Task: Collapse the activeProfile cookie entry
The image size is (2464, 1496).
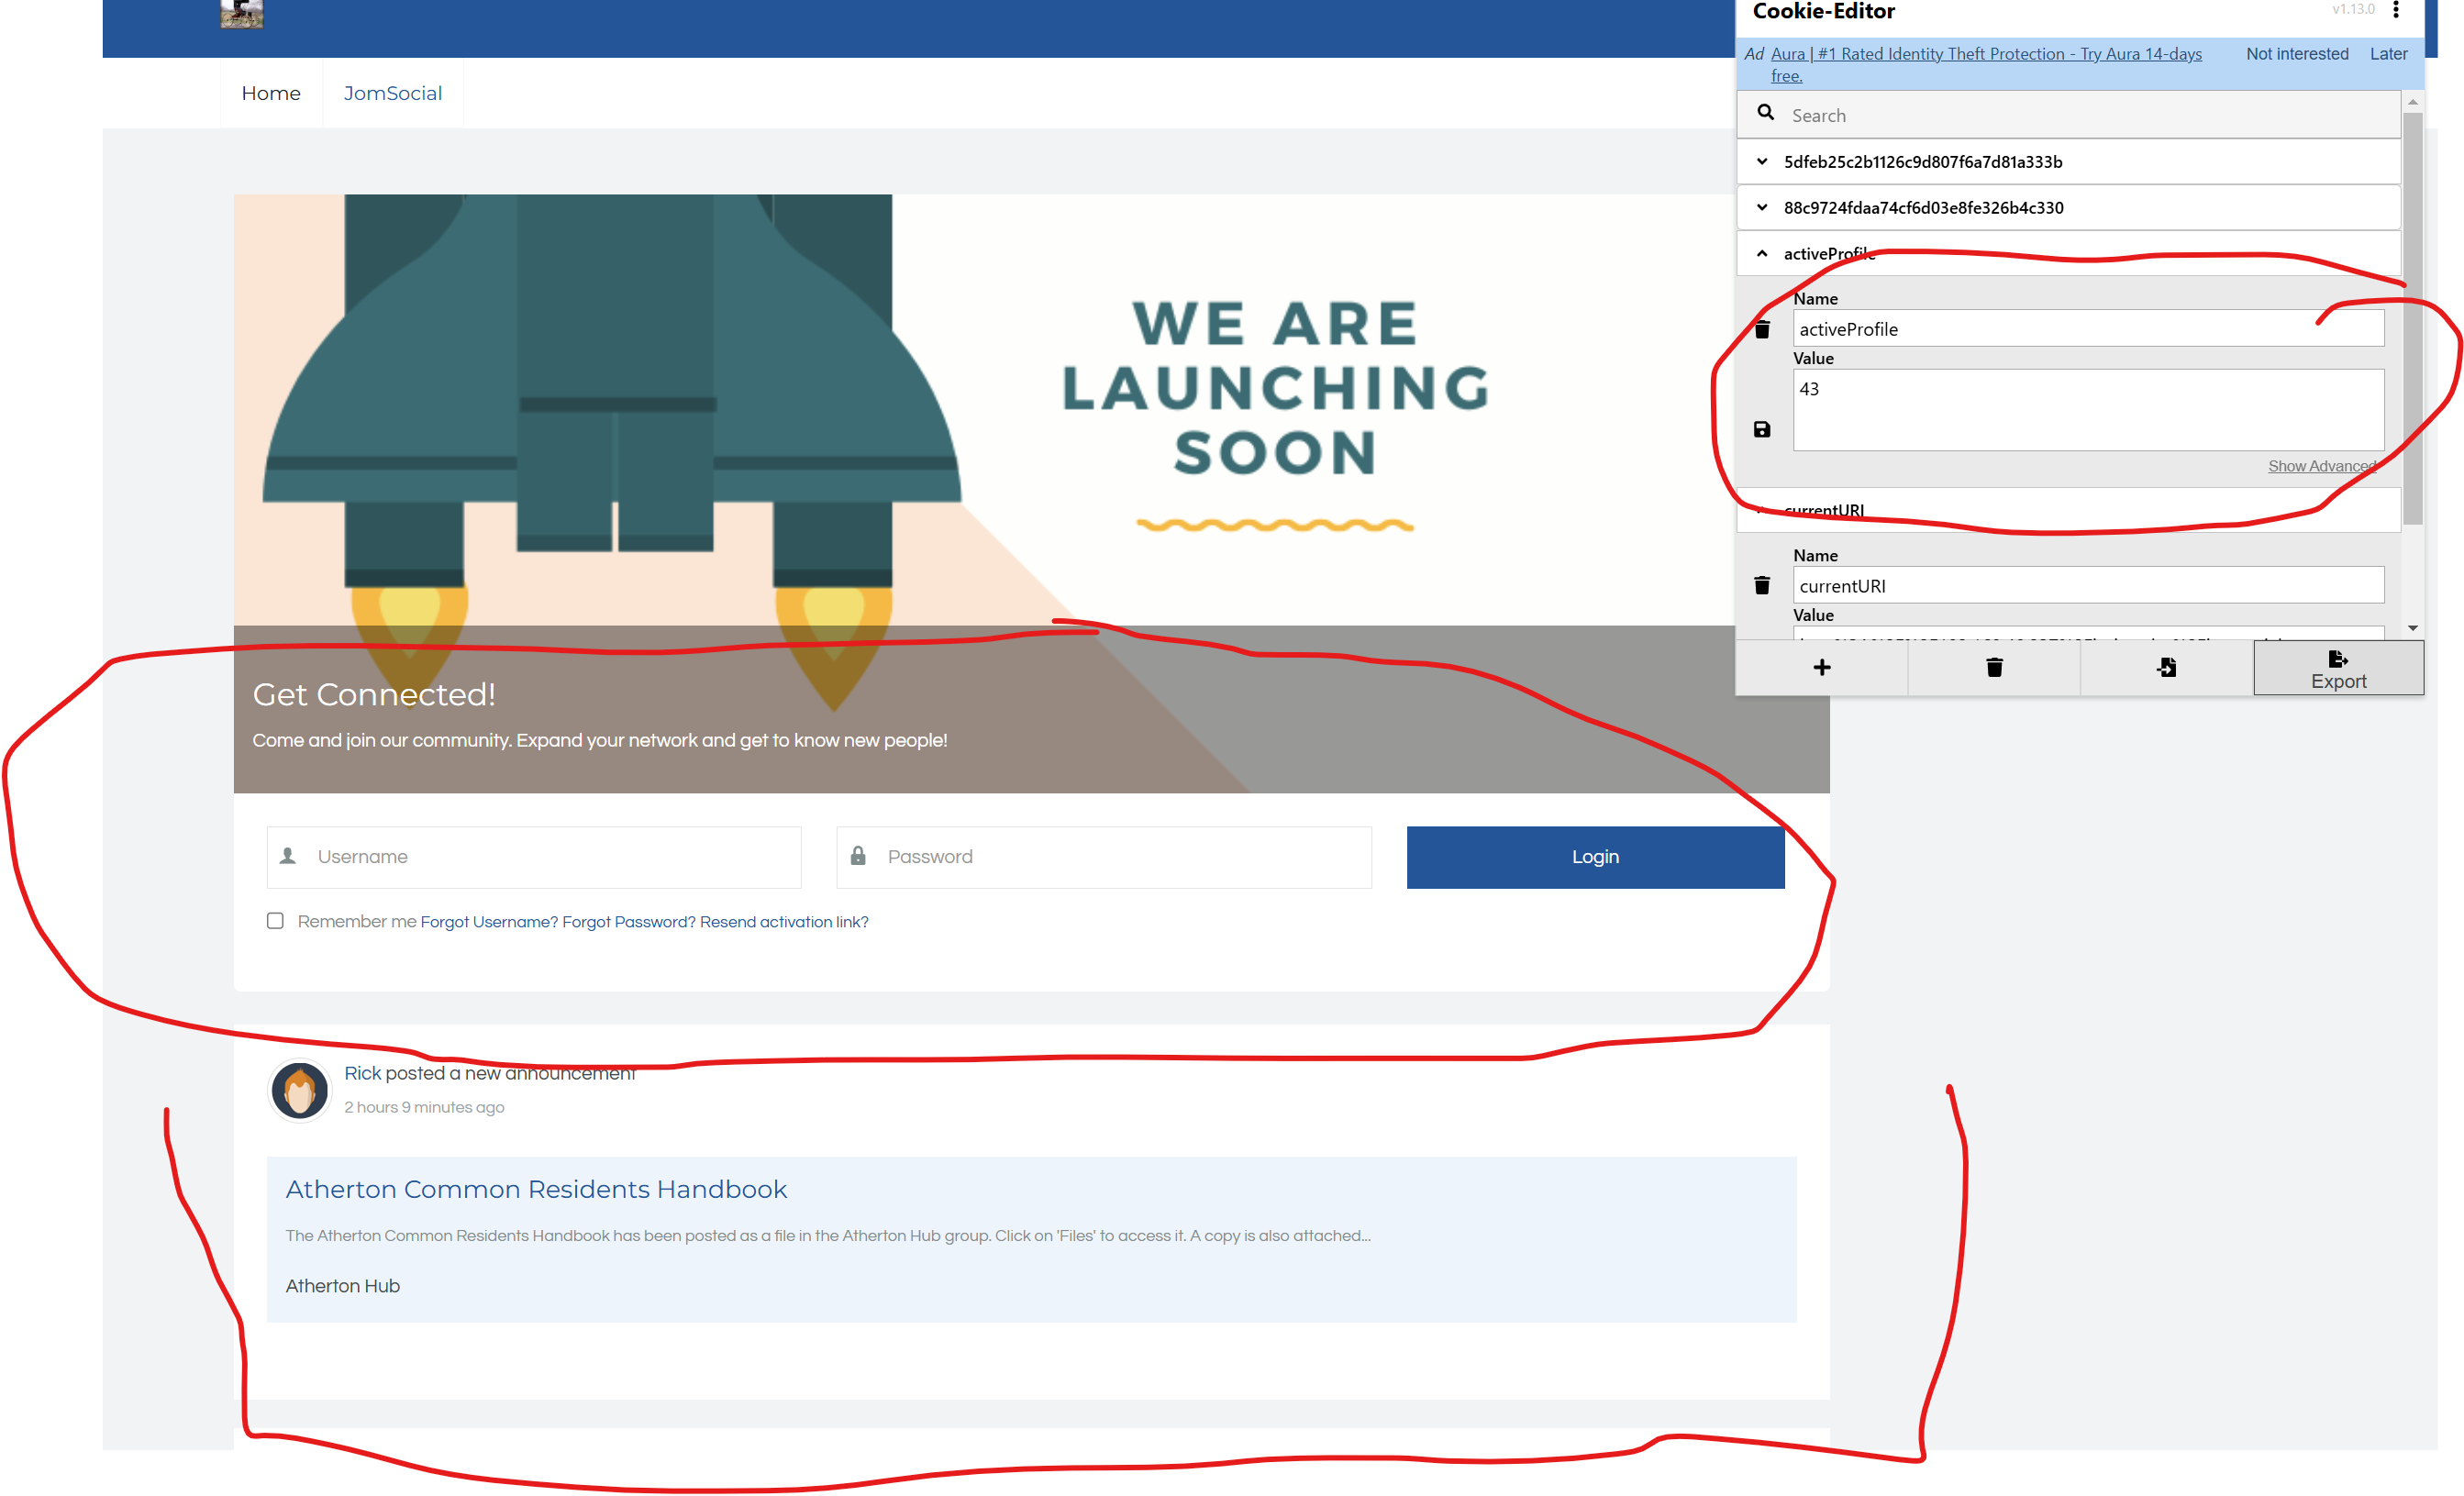Action: point(1762,254)
